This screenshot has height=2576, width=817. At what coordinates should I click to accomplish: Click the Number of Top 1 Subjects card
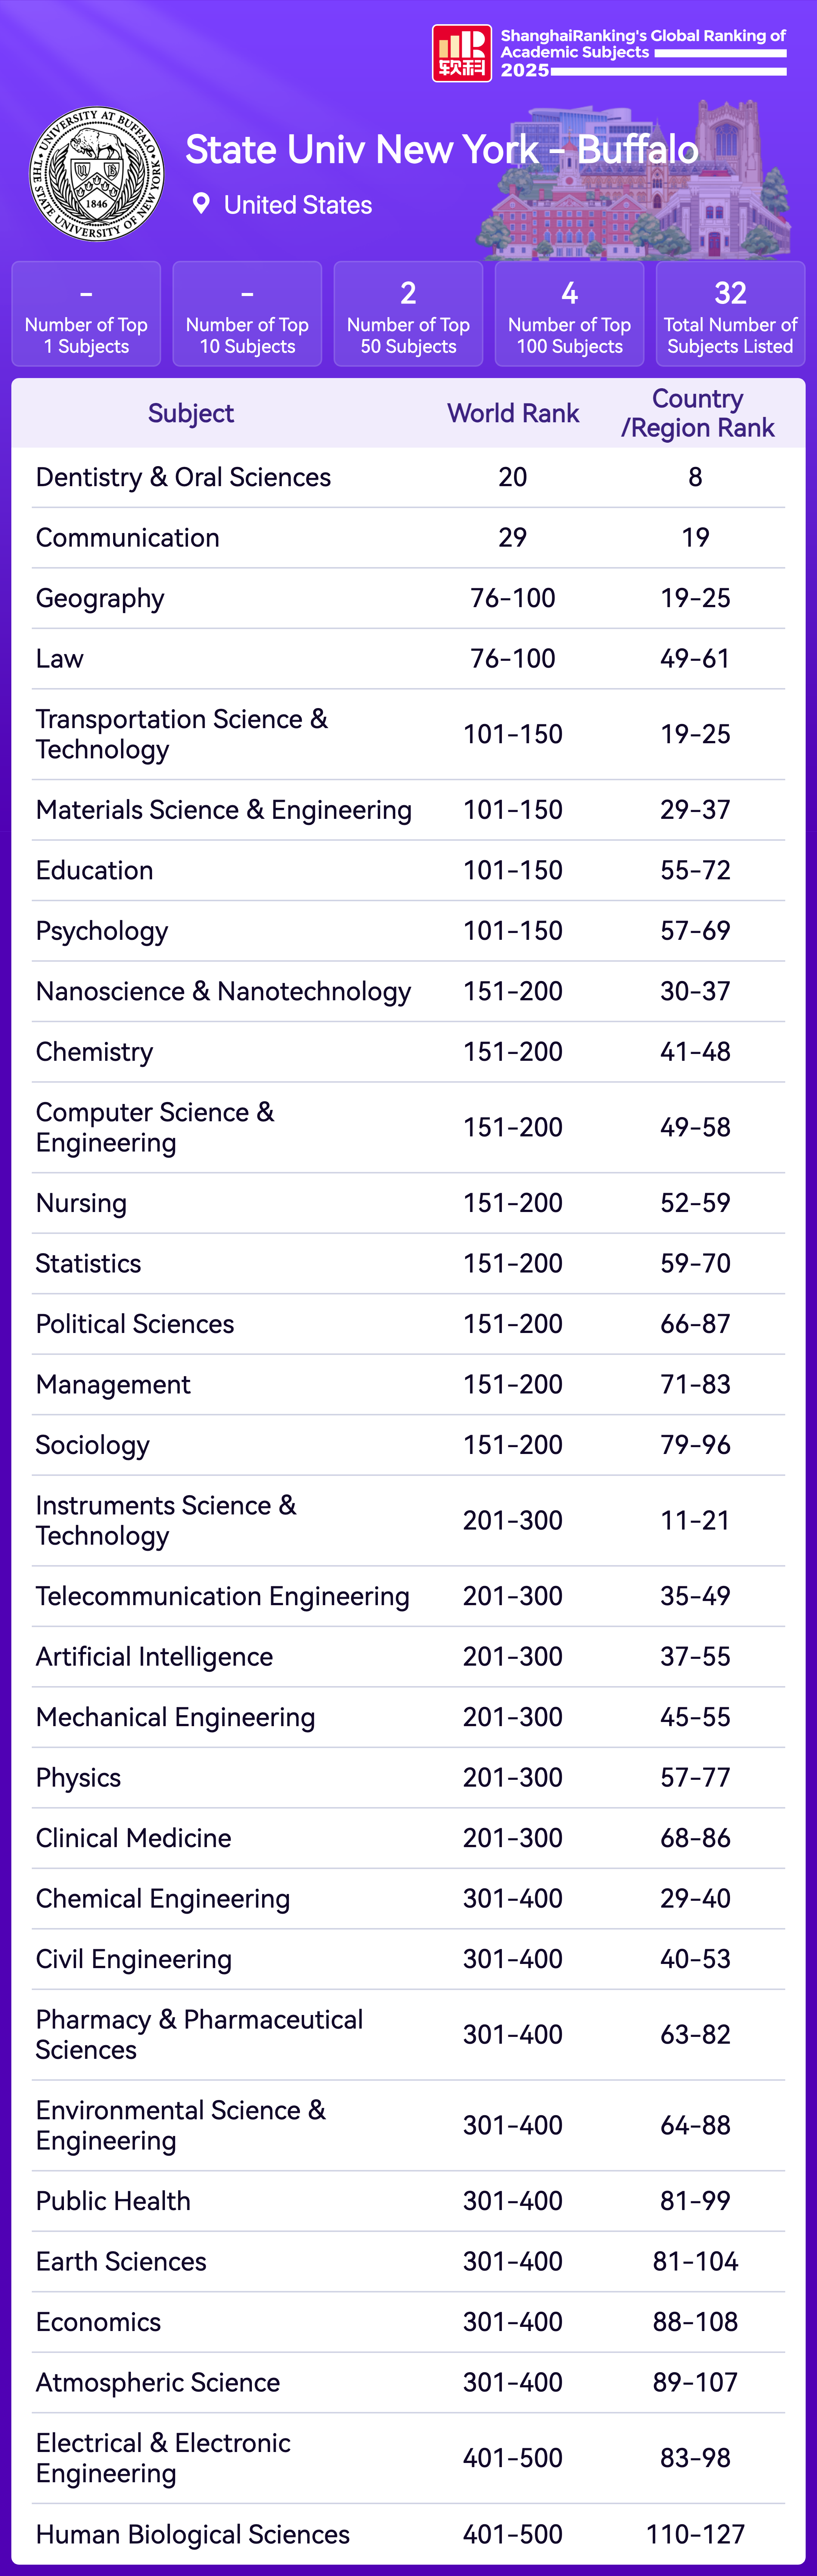(x=86, y=314)
